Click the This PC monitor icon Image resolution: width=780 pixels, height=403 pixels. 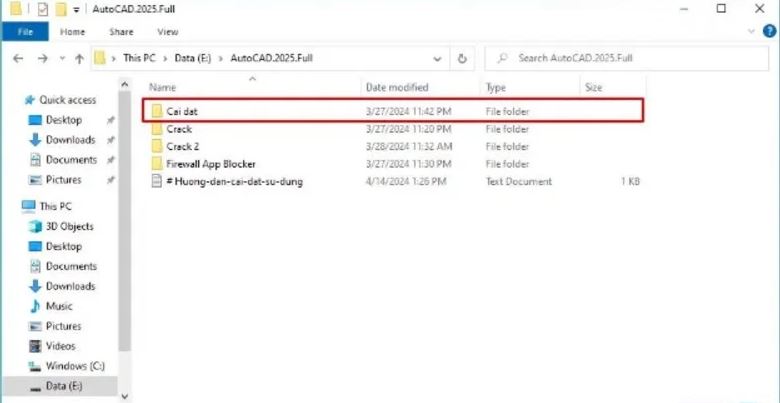click(29, 206)
